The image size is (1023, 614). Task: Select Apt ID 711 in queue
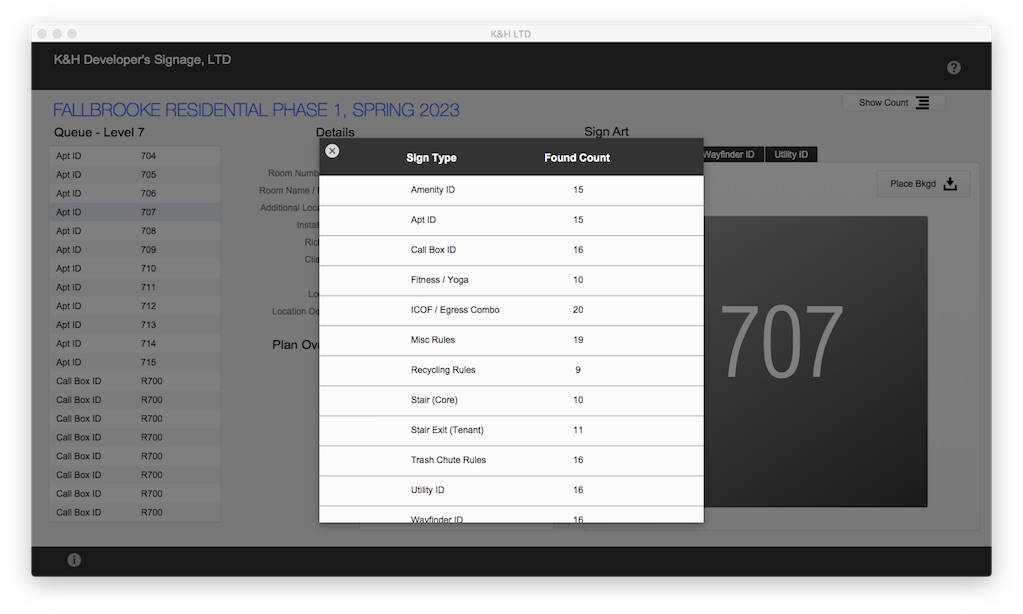pyautogui.click(x=135, y=287)
